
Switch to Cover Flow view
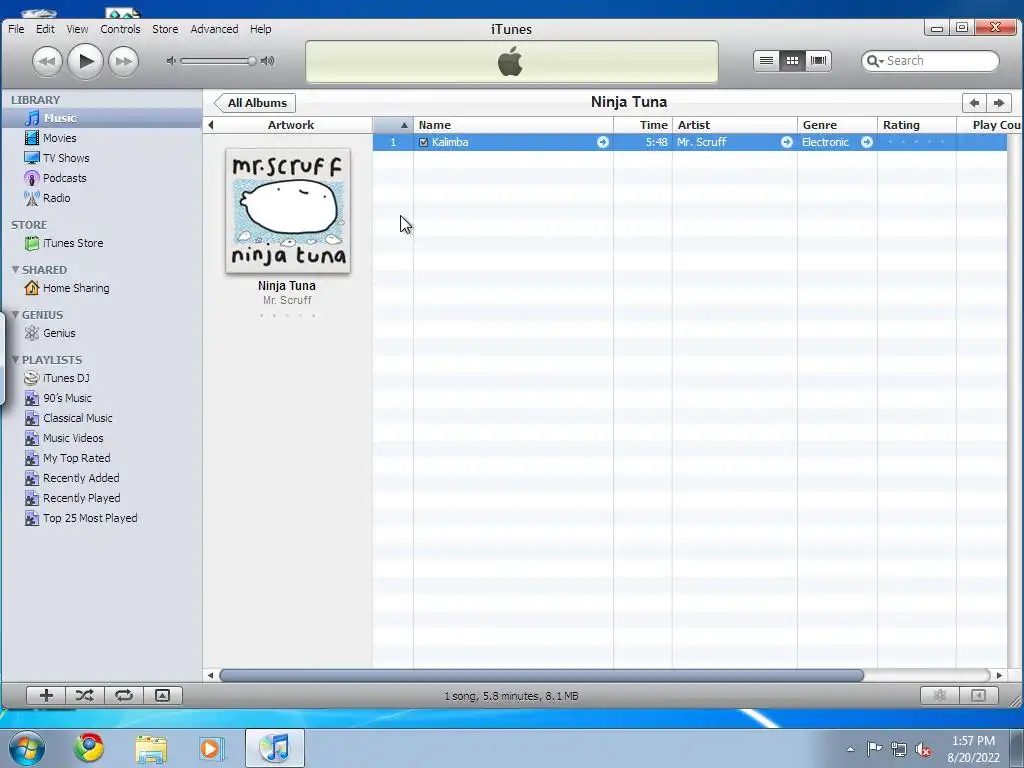[x=818, y=61]
